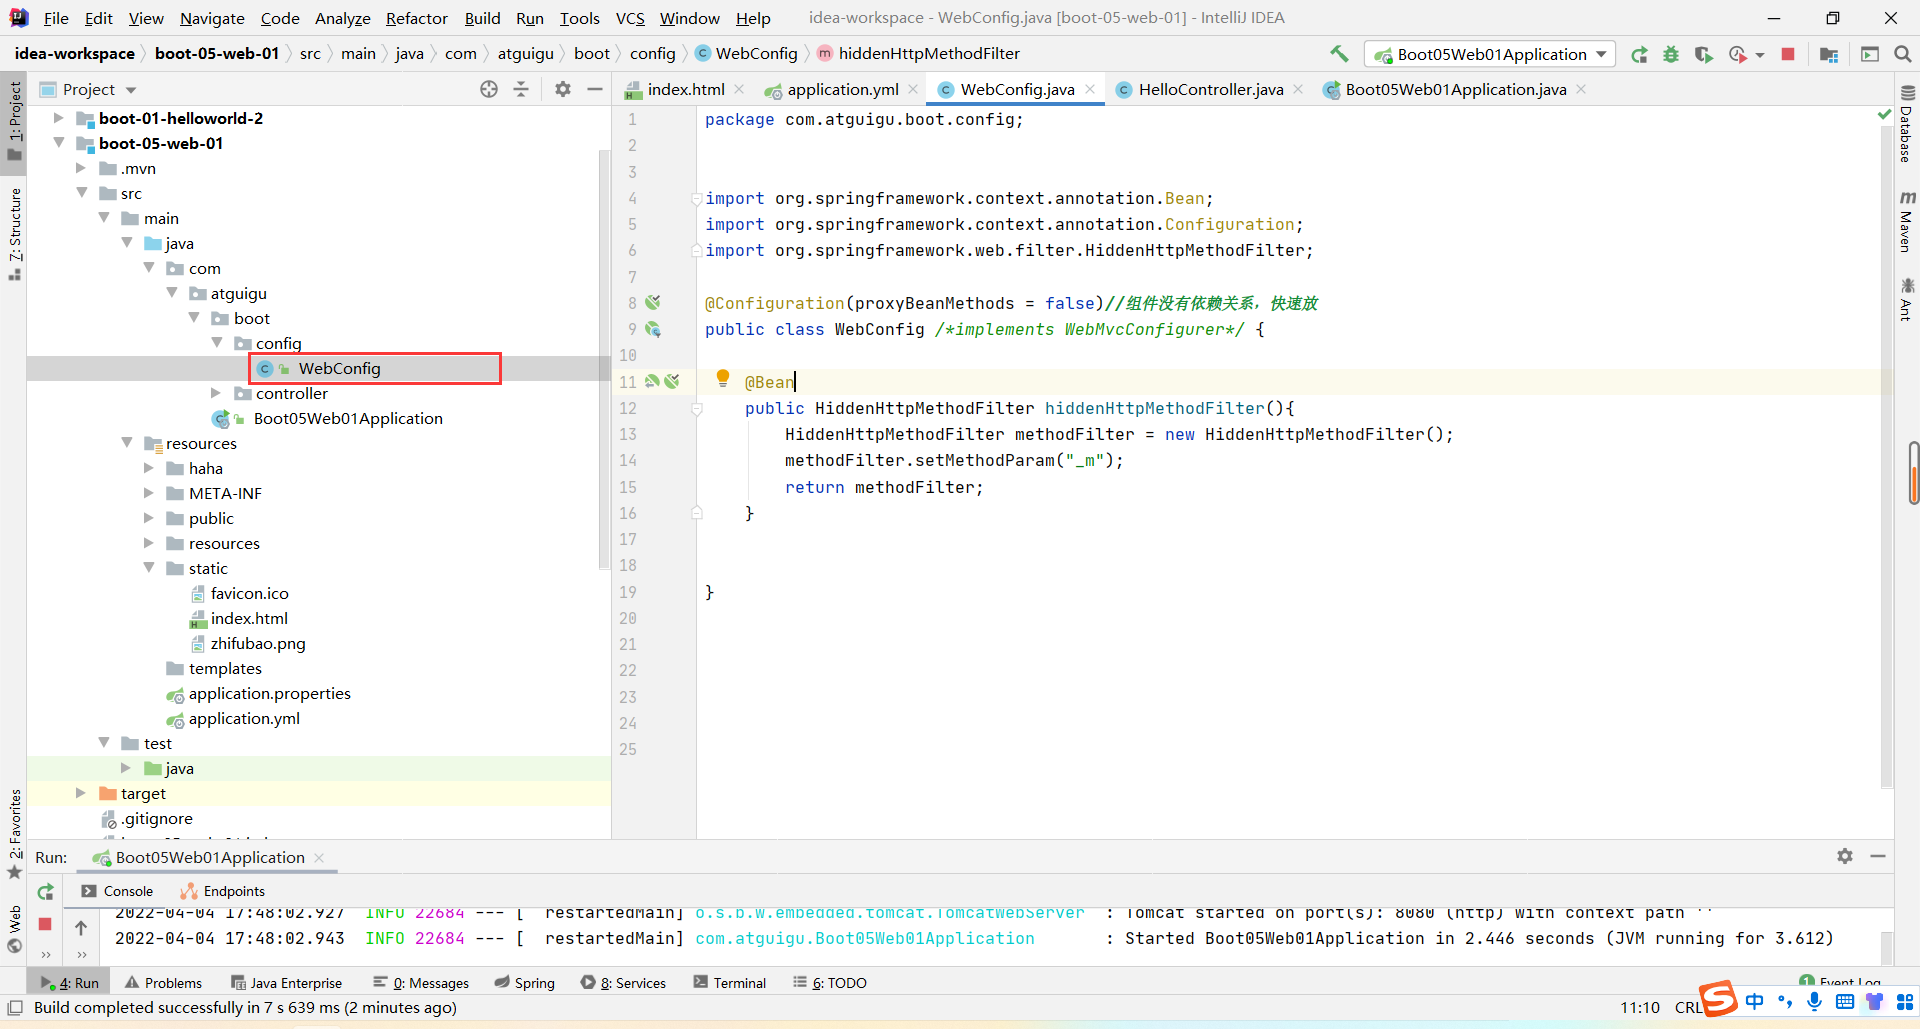Click the Build project hammer icon
Image resolution: width=1920 pixels, height=1029 pixels.
pyautogui.click(x=1339, y=54)
